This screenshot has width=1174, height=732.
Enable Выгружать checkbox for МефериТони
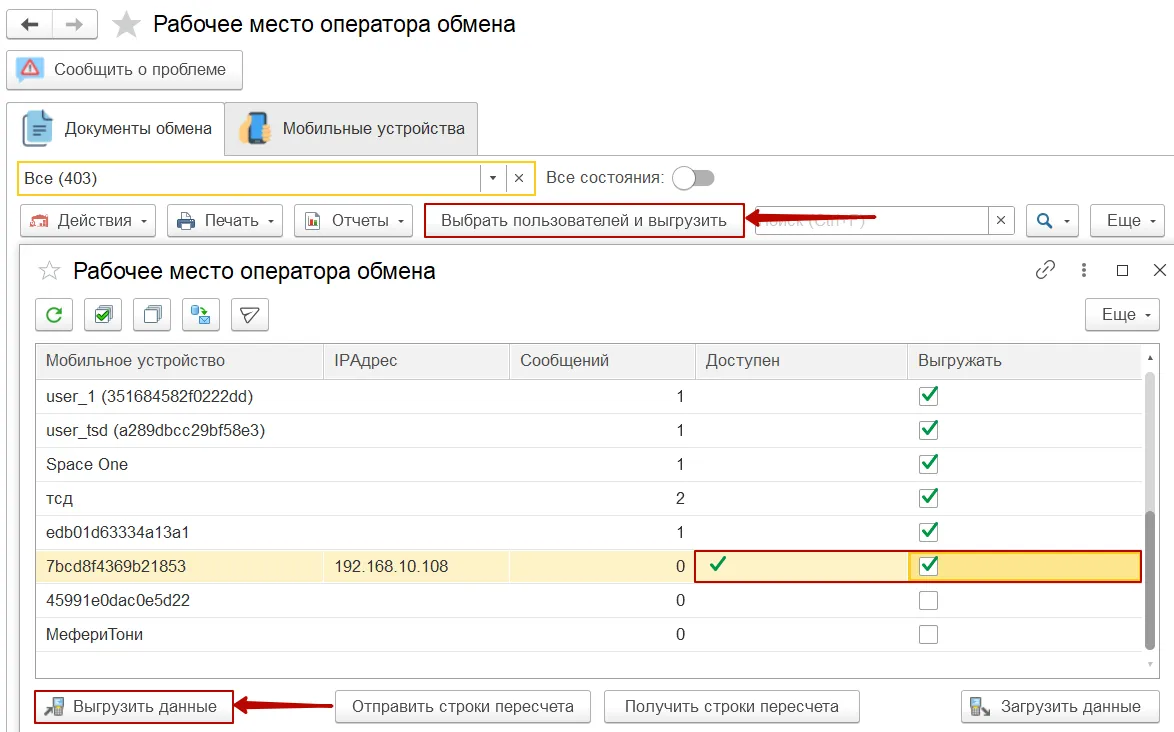(928, 634)
